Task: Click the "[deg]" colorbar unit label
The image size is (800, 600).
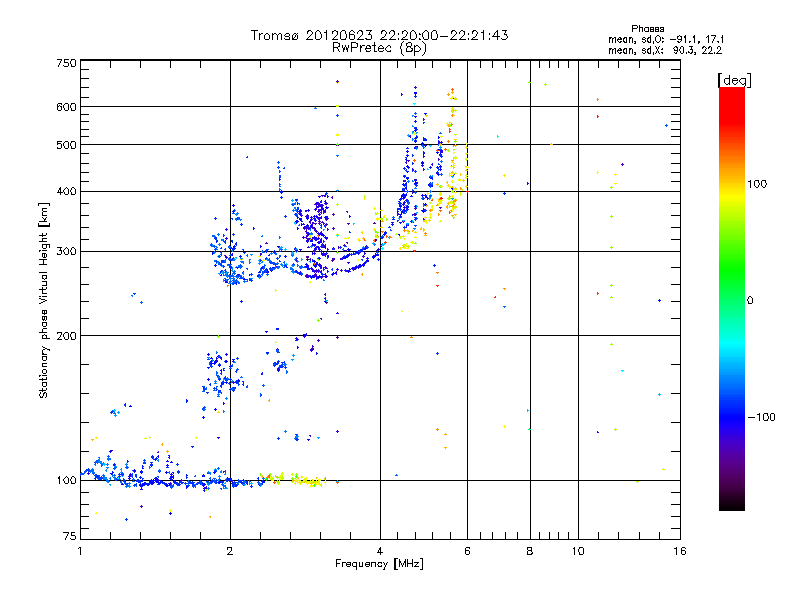Action: click(x=734, y=80)
